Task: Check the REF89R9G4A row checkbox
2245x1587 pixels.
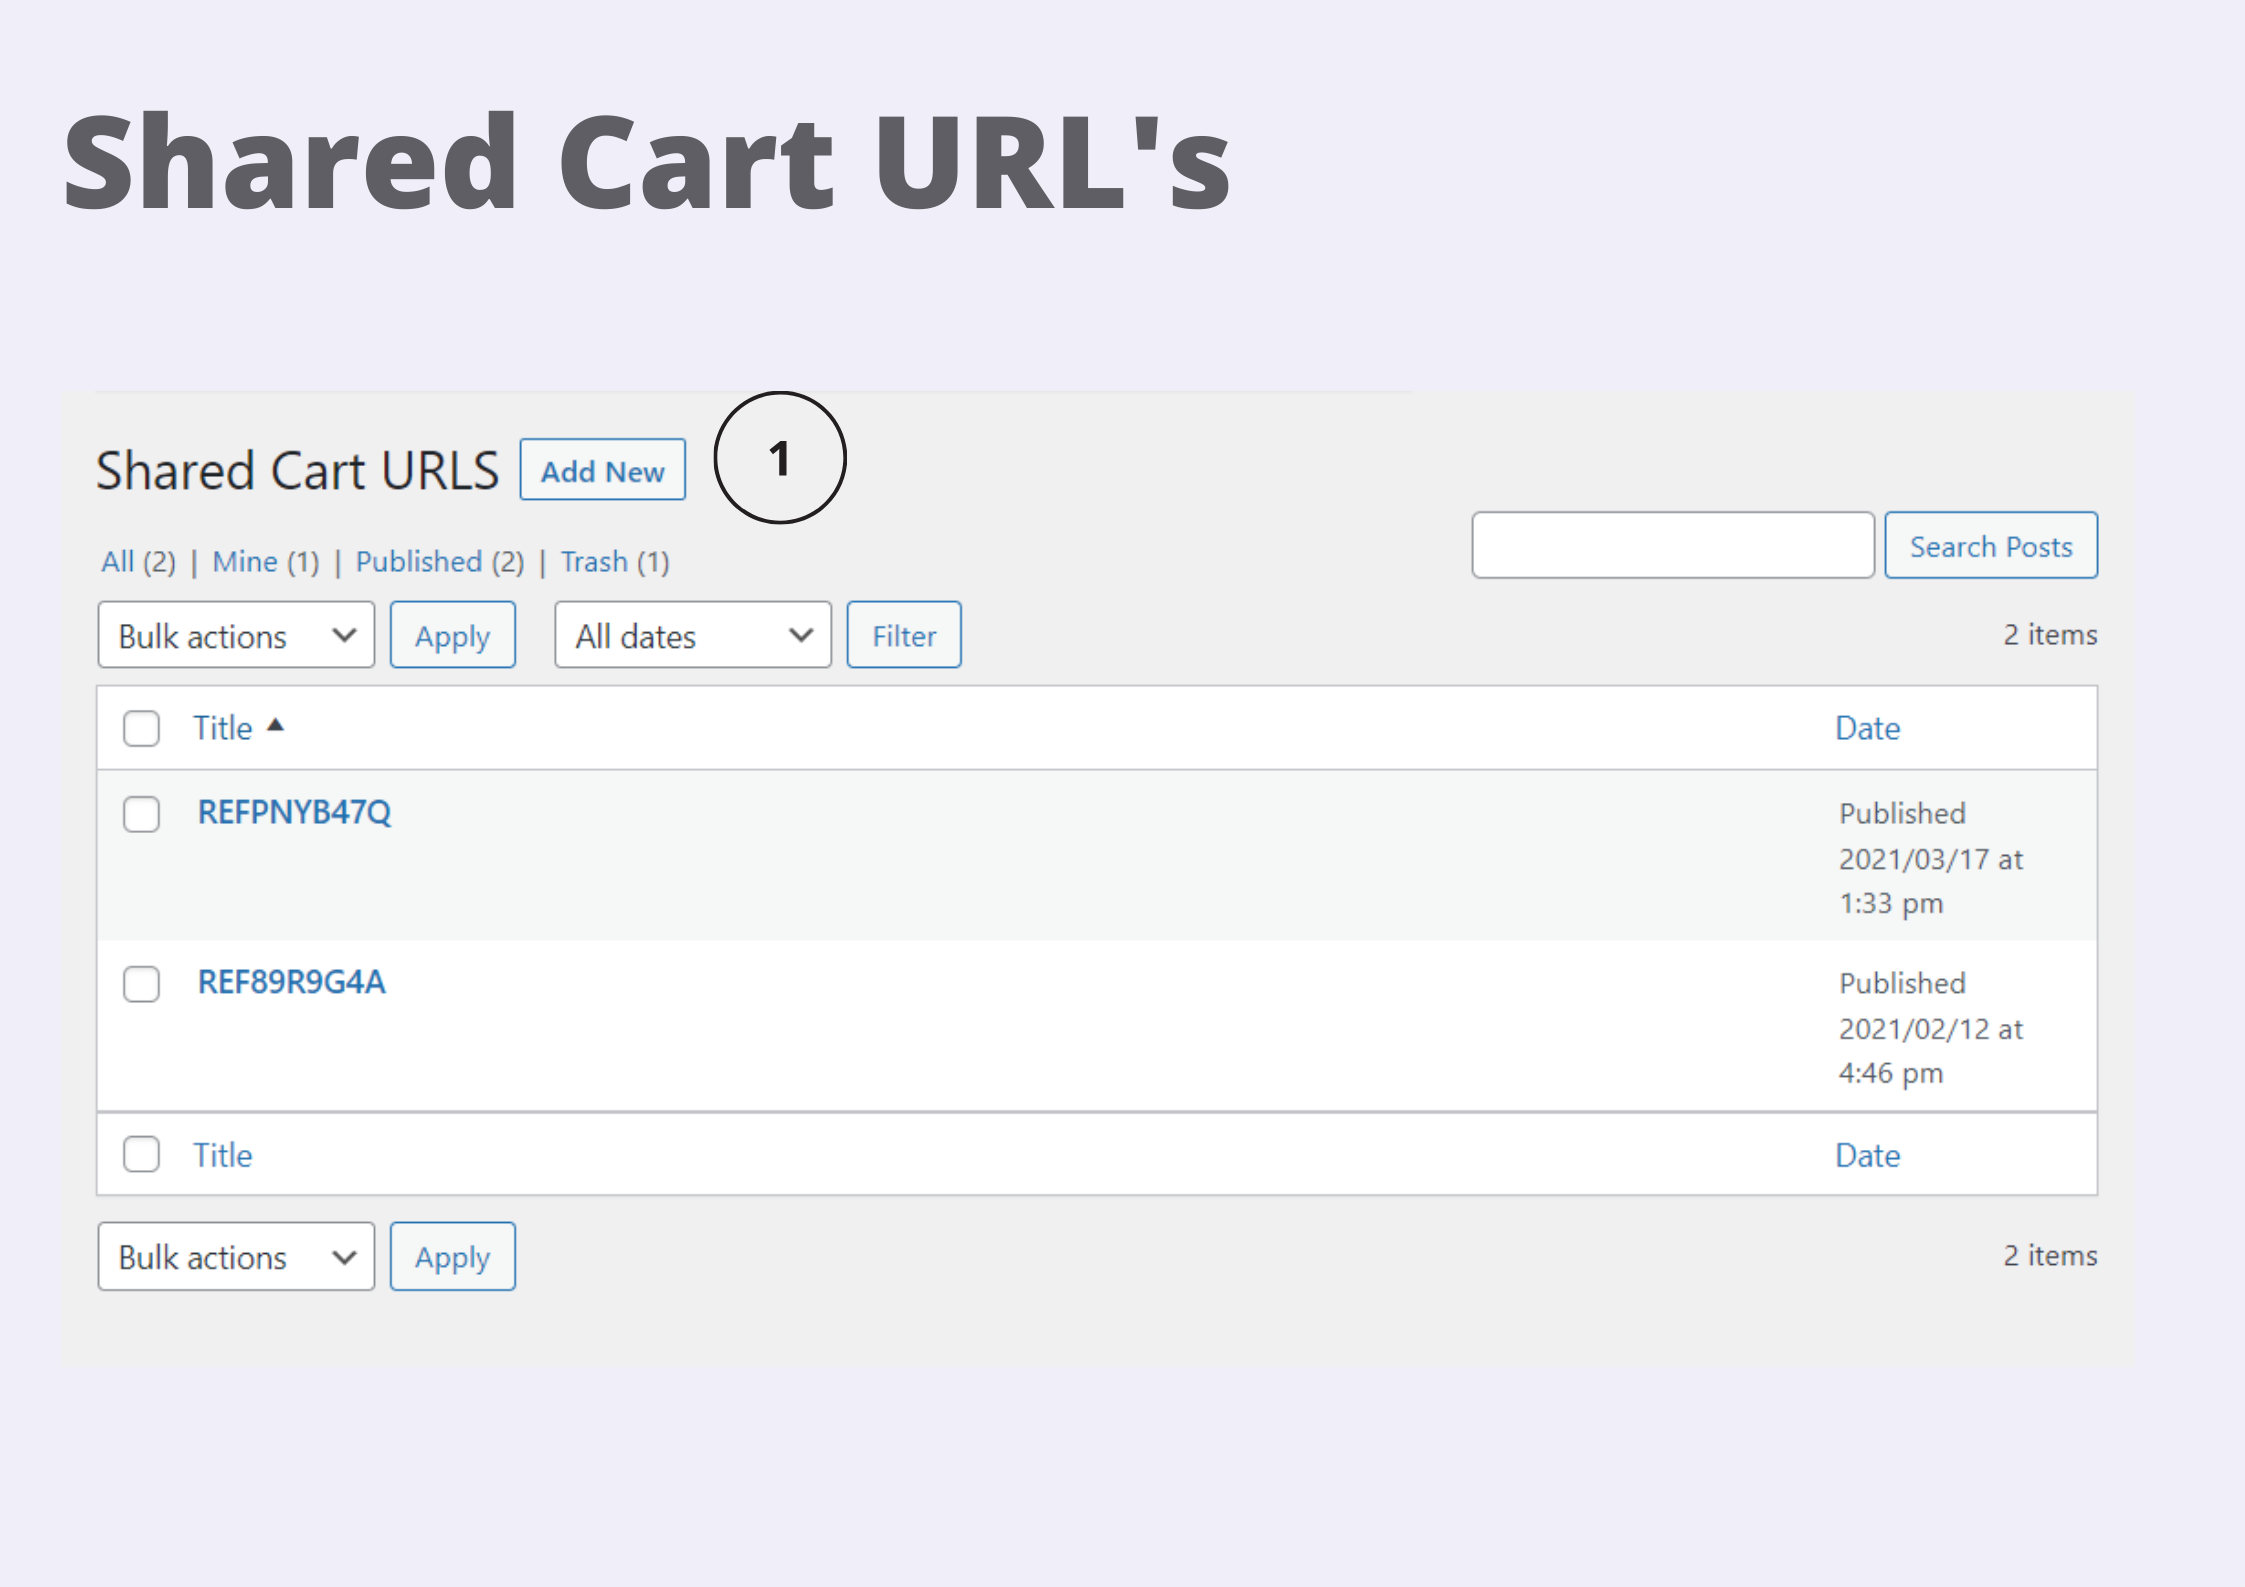Action: click(141, 984)
